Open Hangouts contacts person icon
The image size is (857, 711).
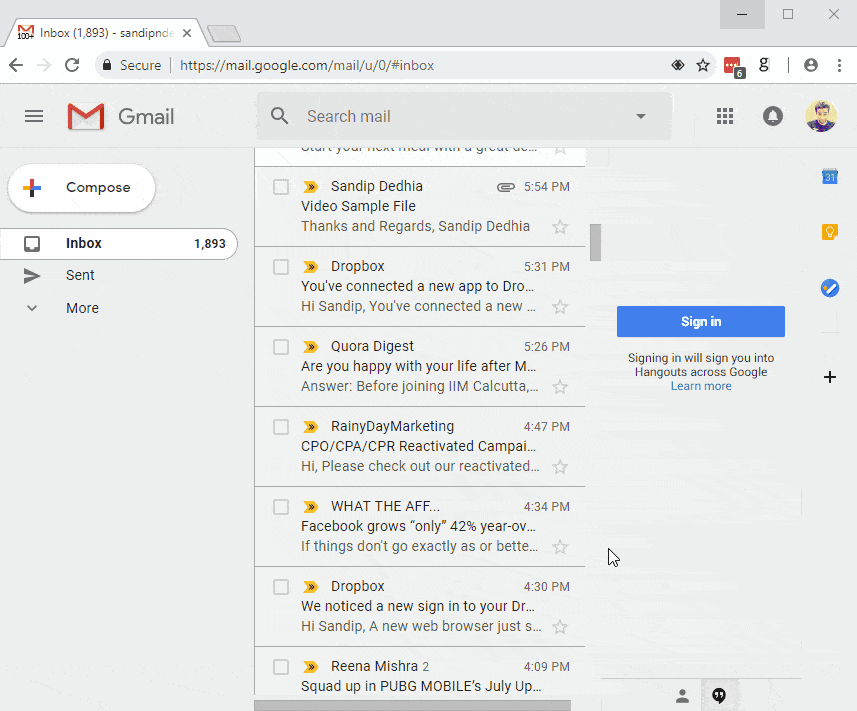tap(682, 696)
